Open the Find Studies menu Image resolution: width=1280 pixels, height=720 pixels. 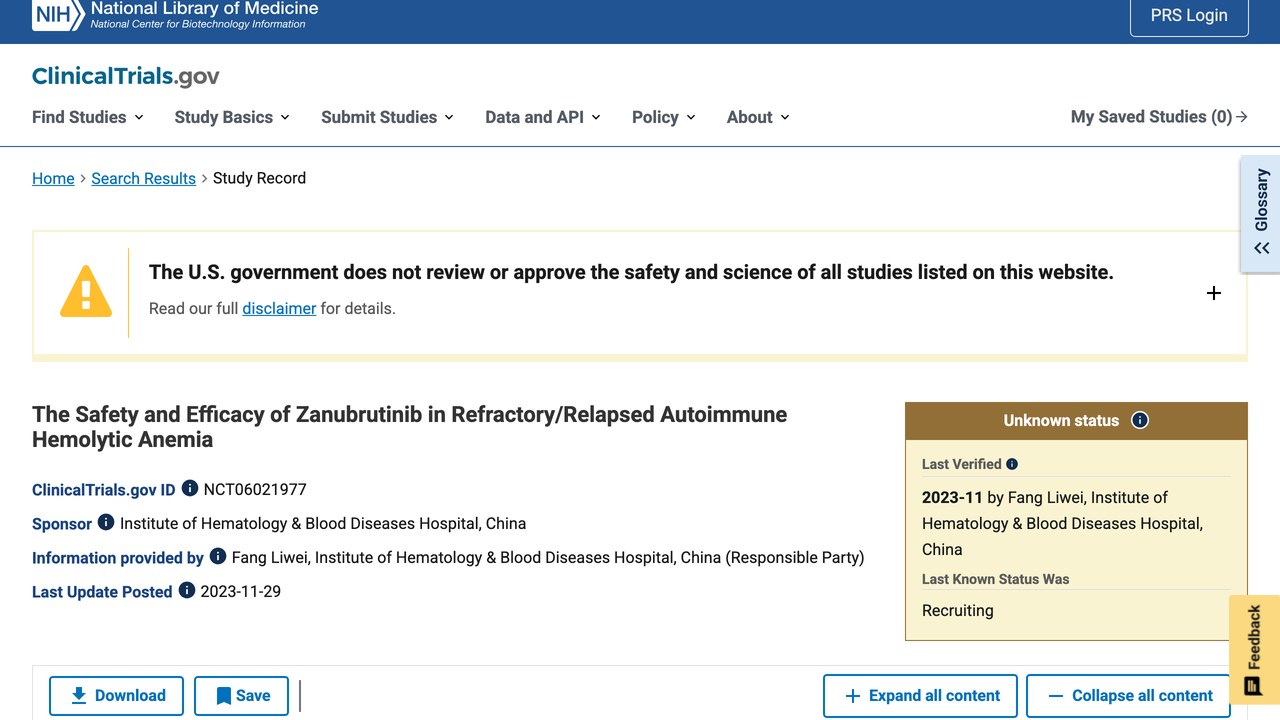pos(88,117)
